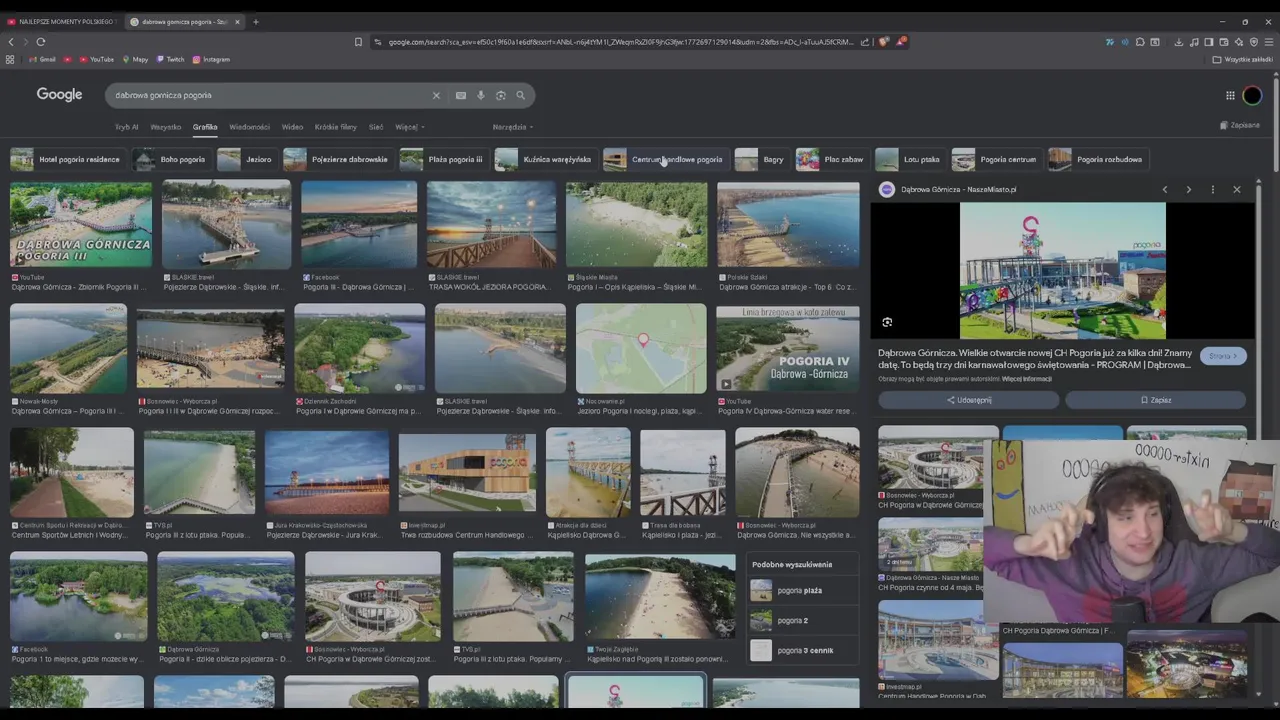Open the Wszystkie zakładki folder

(1242, 59)
